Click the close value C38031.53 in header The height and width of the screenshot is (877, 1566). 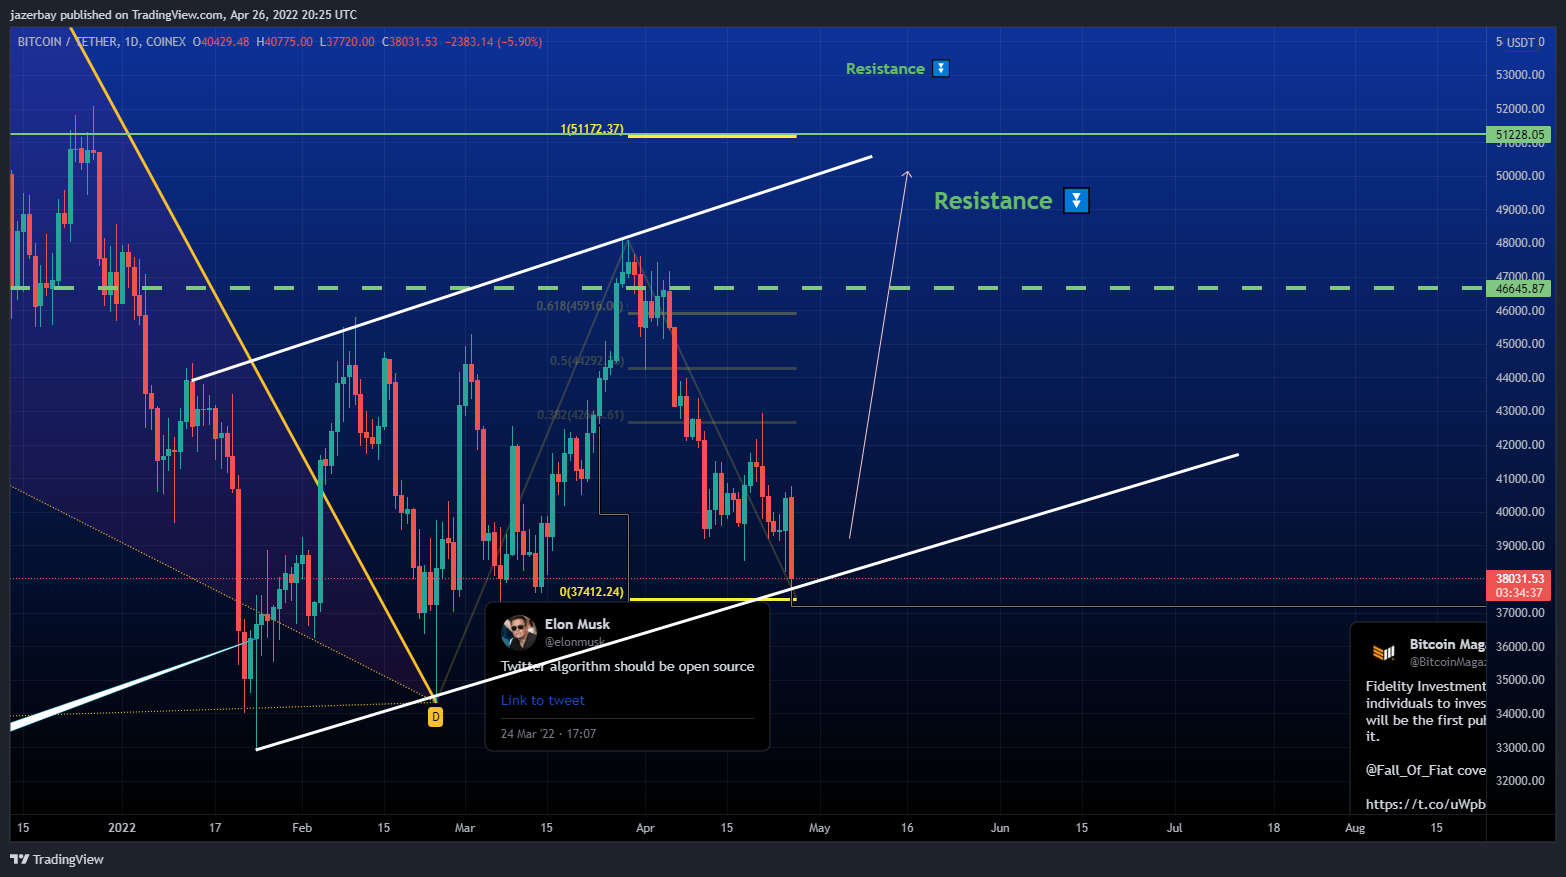coord(410,42)
